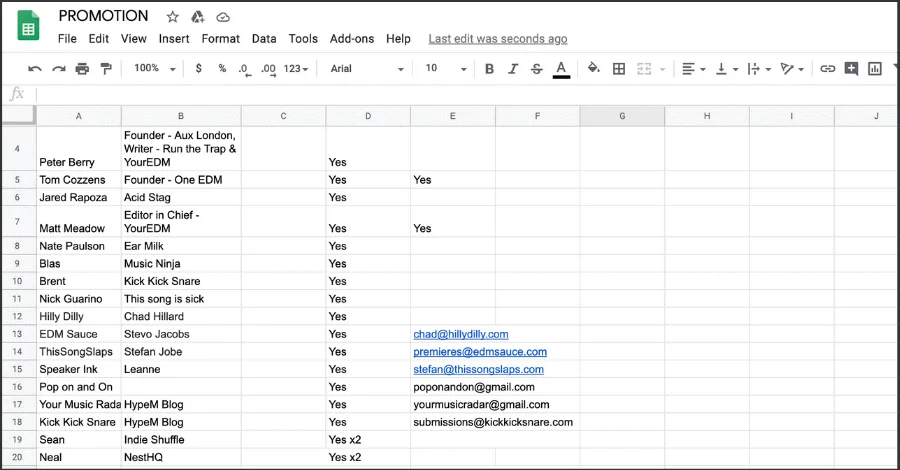Viewport: 900px width, 470px height.
Task: Star the PROMOTION document
Action: (x=172, y=17)
